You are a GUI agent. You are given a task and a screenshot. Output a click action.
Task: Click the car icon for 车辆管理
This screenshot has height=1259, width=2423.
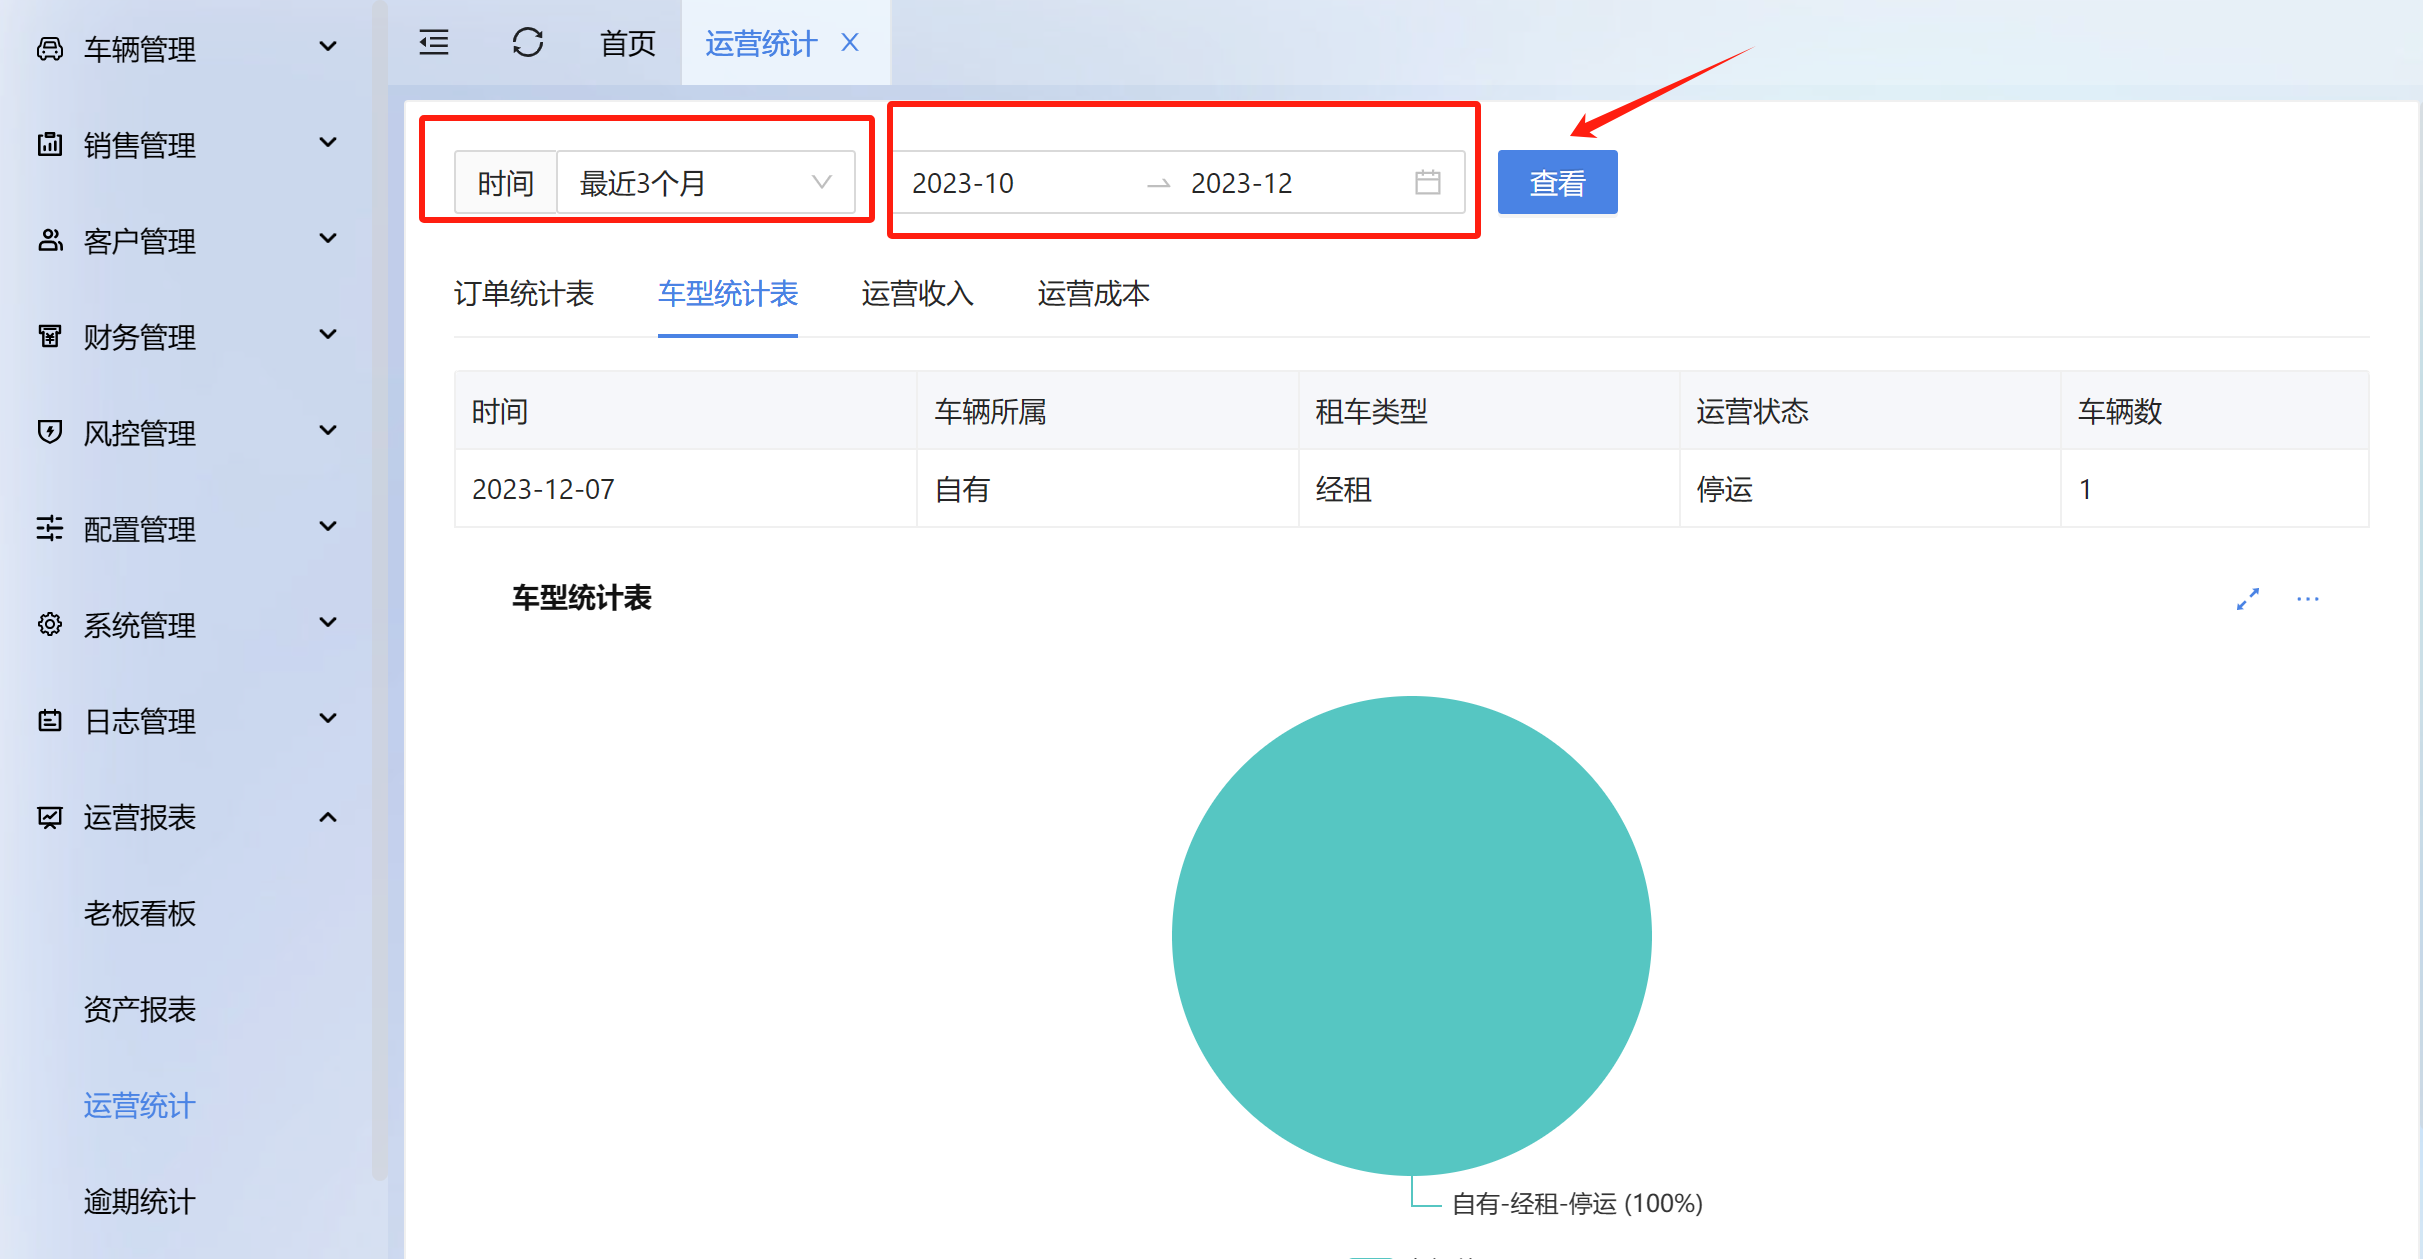pyautogui.click(x=50, y=48)
